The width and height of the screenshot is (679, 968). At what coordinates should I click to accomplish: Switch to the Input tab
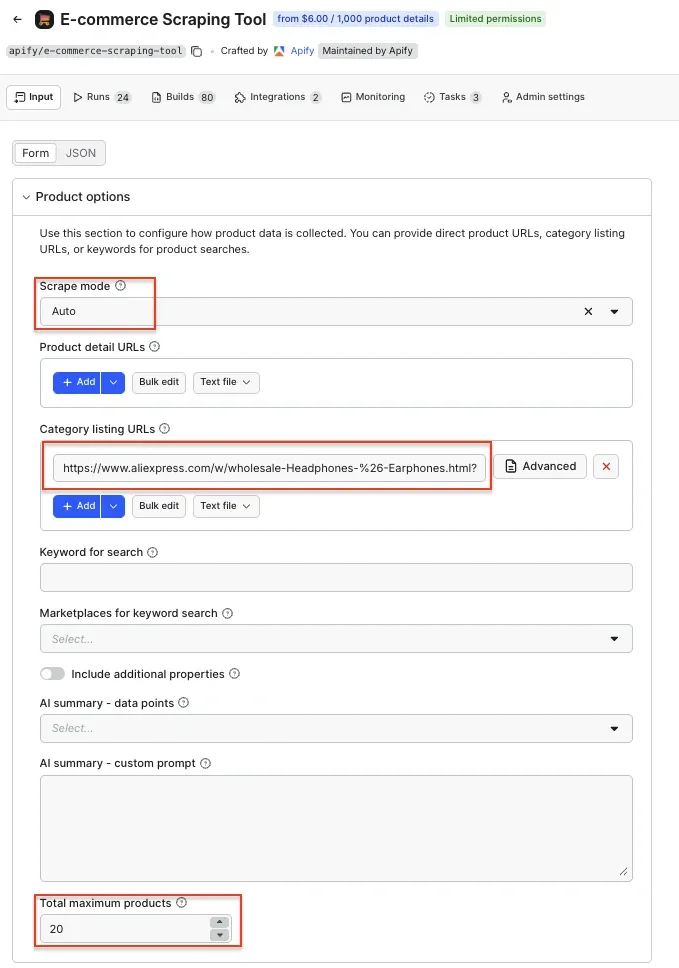[x=34, y=97]
